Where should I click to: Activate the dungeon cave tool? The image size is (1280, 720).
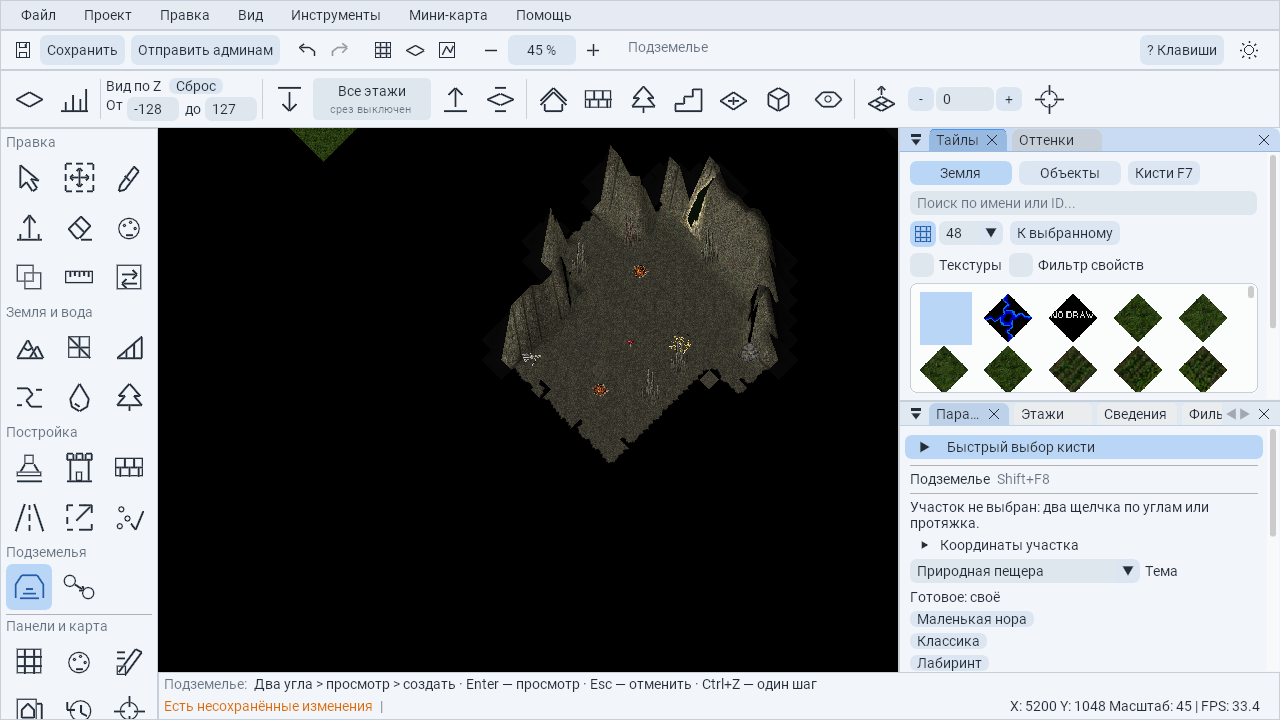[x=29, y=587]
